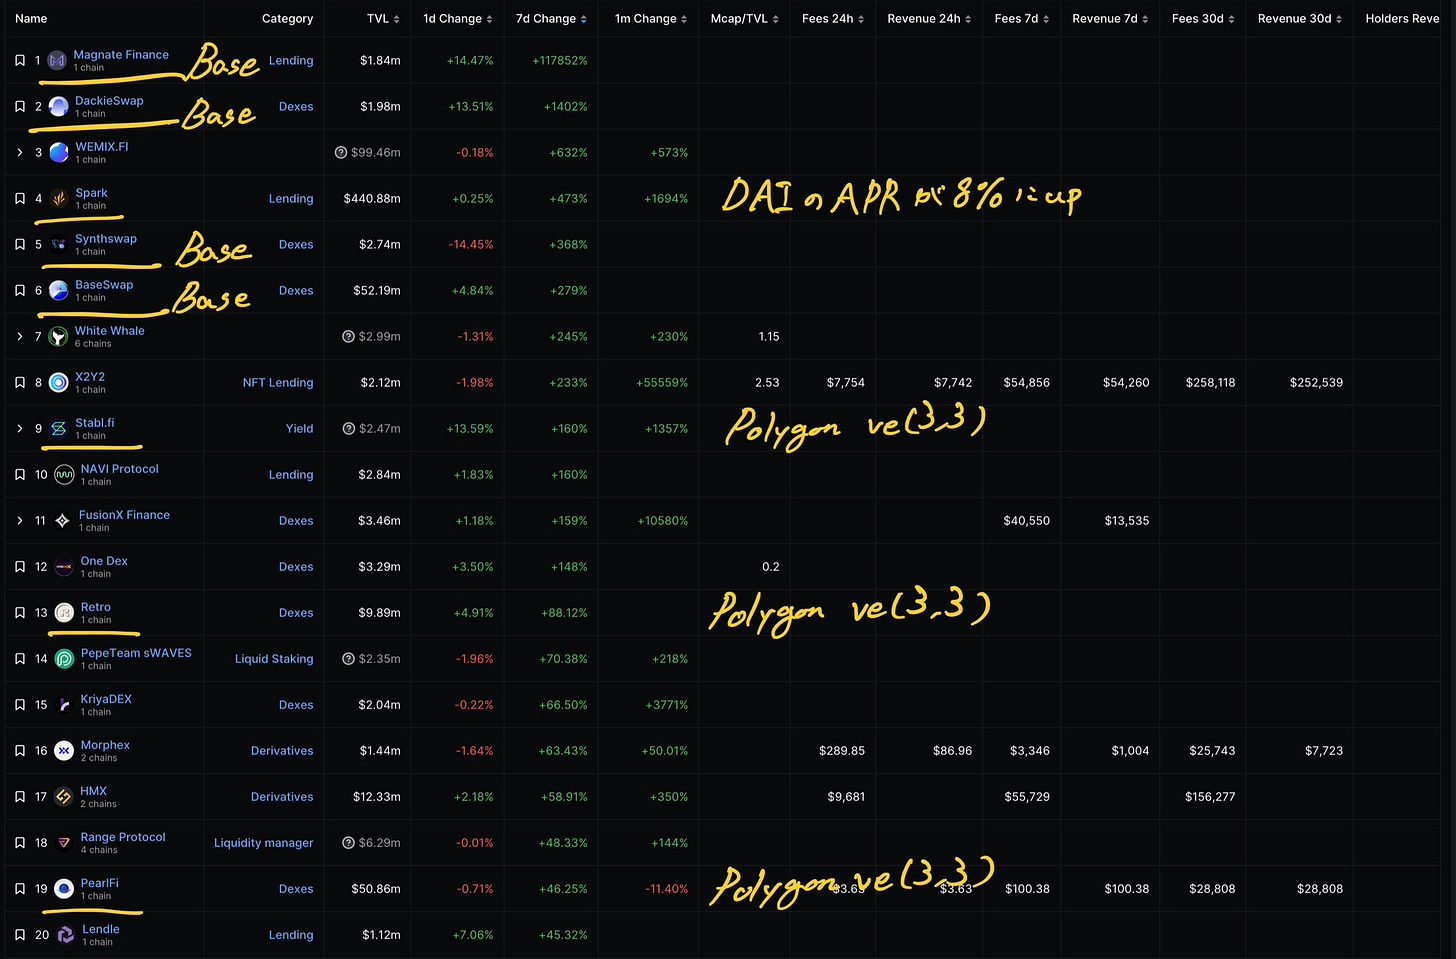Bookmark DackieSwap
This screenshot has width=1456, height=959.
[x=20, y=107]
